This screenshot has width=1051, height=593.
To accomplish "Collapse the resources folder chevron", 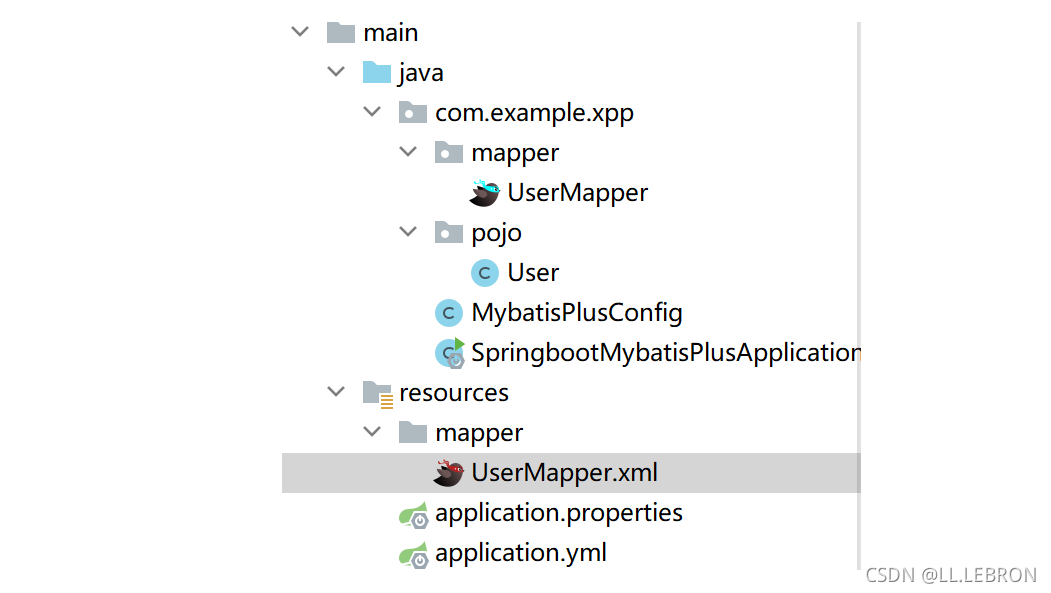I will tap(336, 392).
